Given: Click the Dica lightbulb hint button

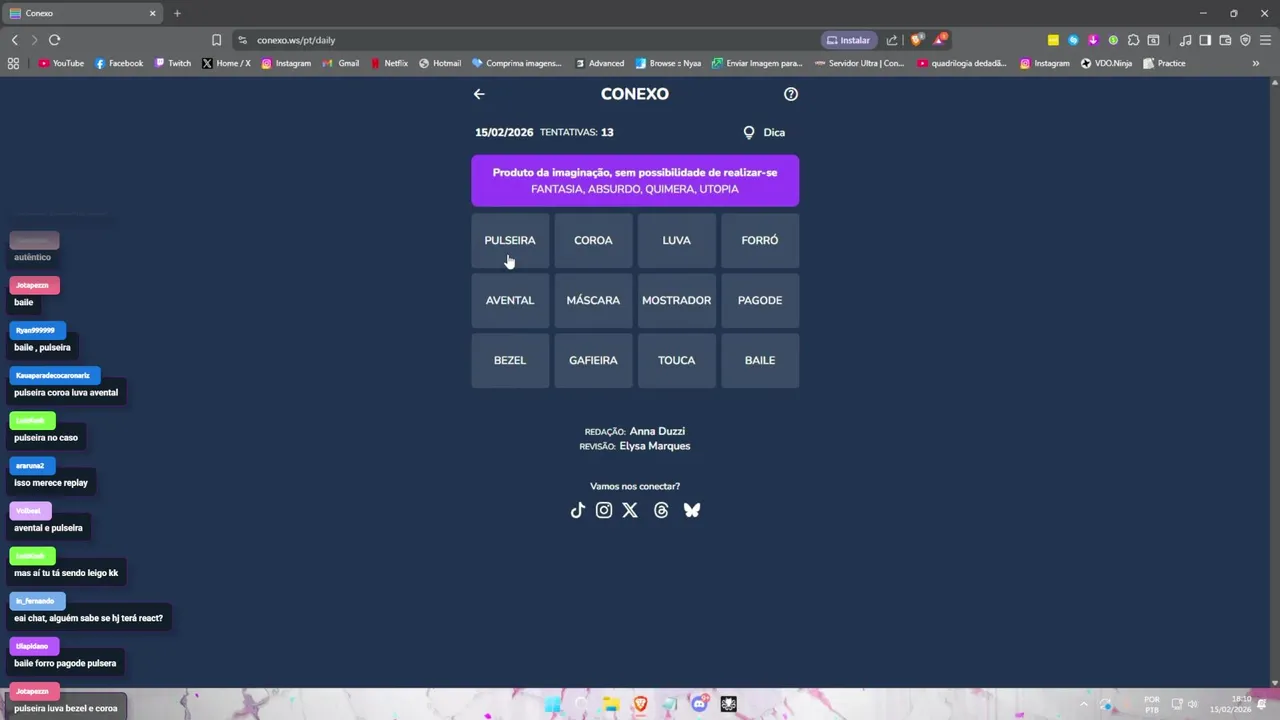Looking at the screenshot, I should (764, 132).
